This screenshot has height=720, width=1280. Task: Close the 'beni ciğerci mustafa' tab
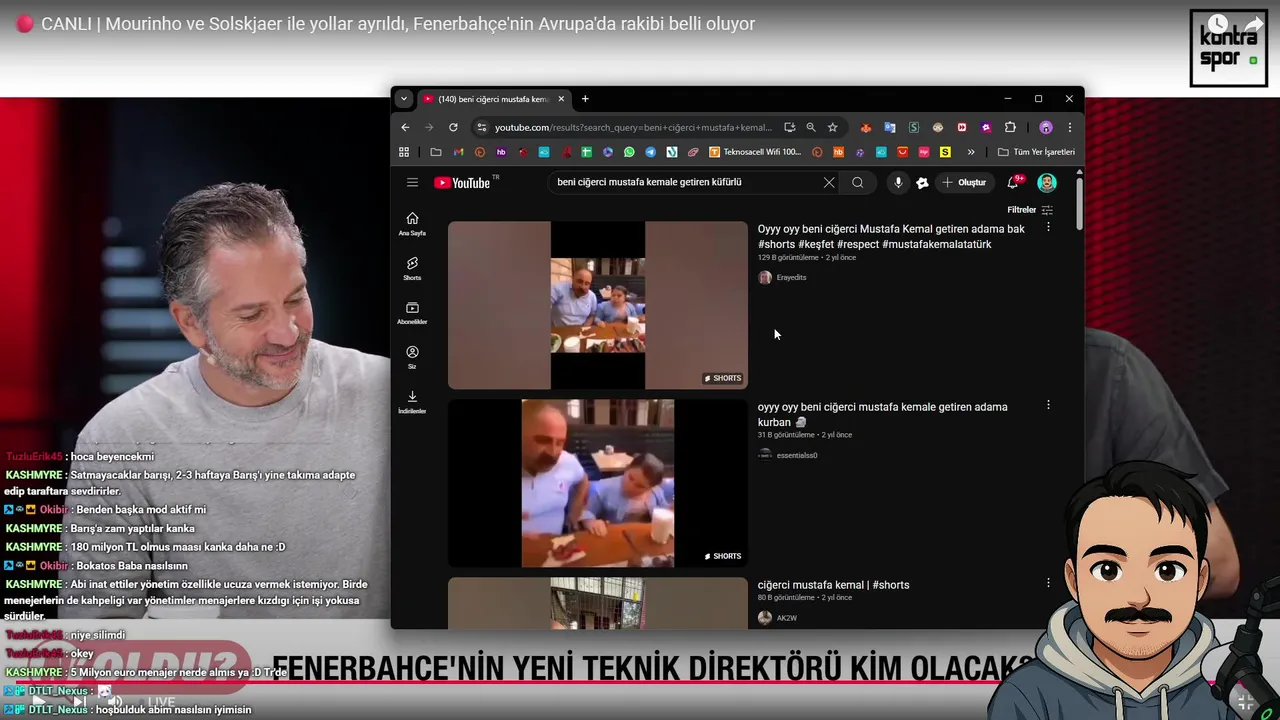(x=561, y=99)
